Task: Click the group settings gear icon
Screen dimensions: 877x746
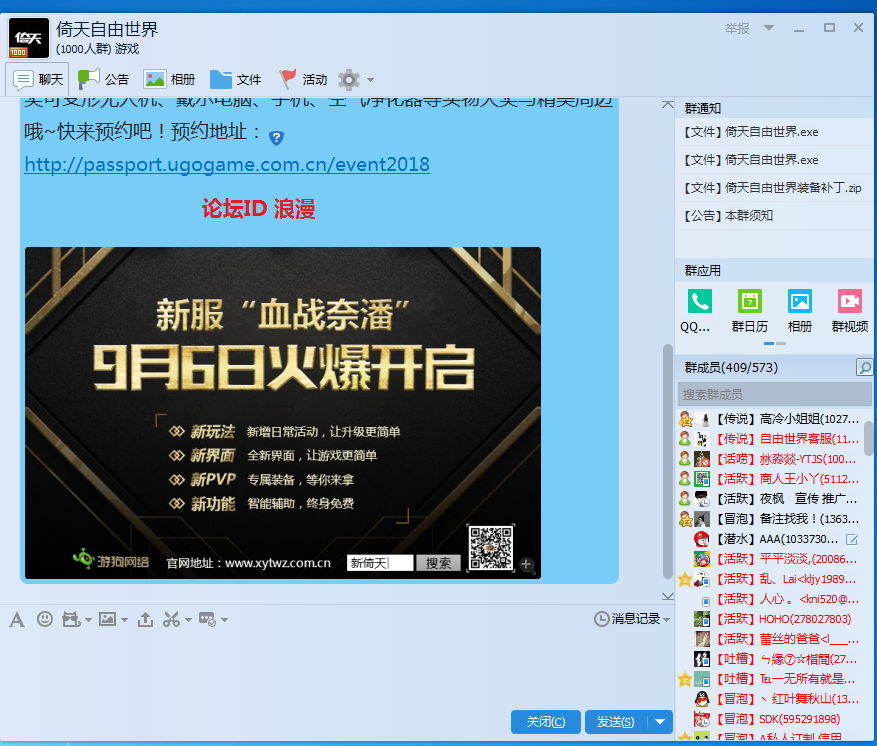Action: pos(349,80)
